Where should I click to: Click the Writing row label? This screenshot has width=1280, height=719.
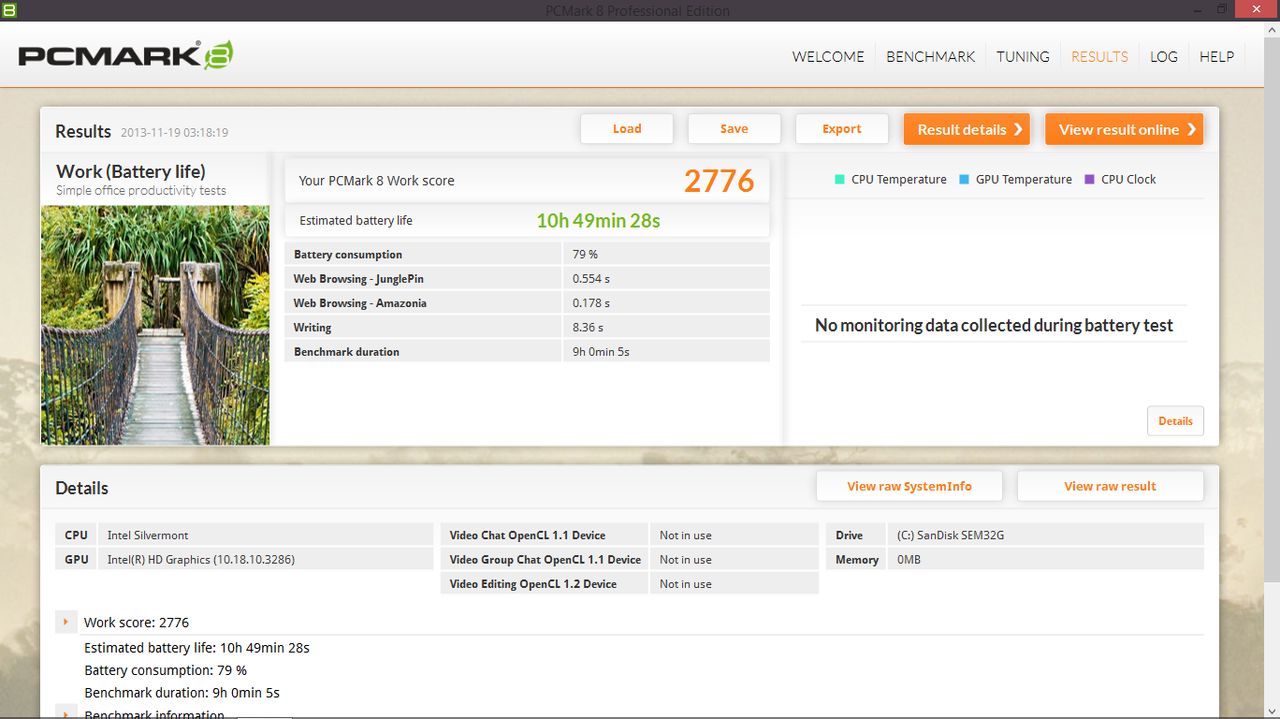tap(312, 327)
